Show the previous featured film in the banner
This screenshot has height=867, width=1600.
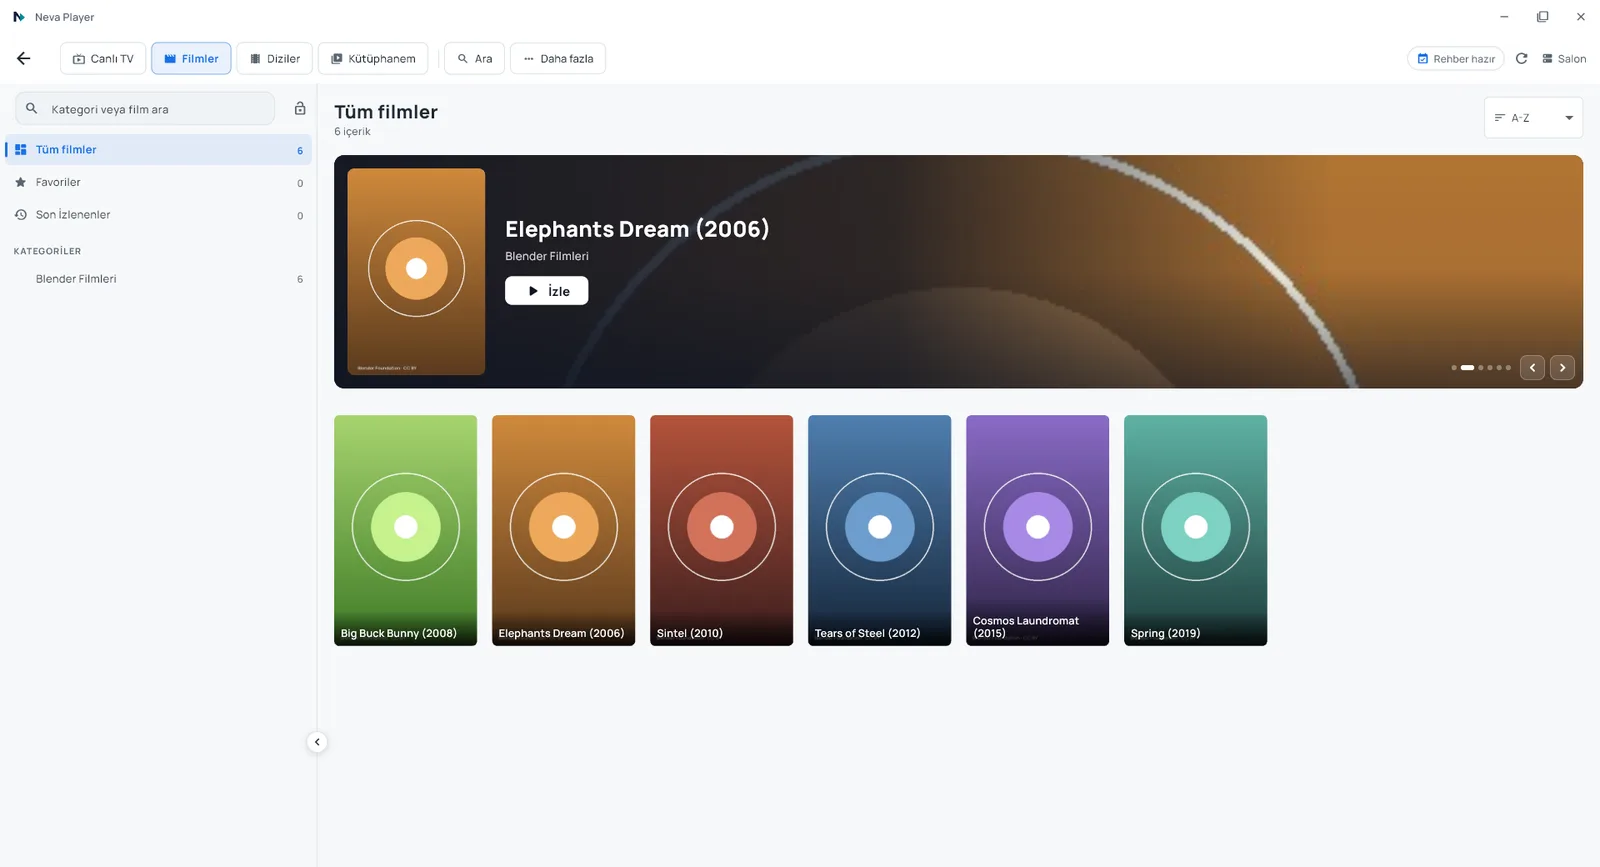coord(1532,368)
